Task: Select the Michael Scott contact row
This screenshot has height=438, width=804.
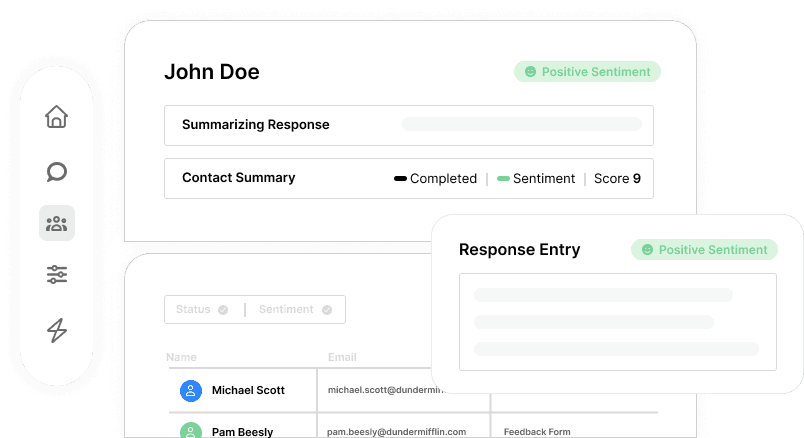Action: (x=248, y=390)
